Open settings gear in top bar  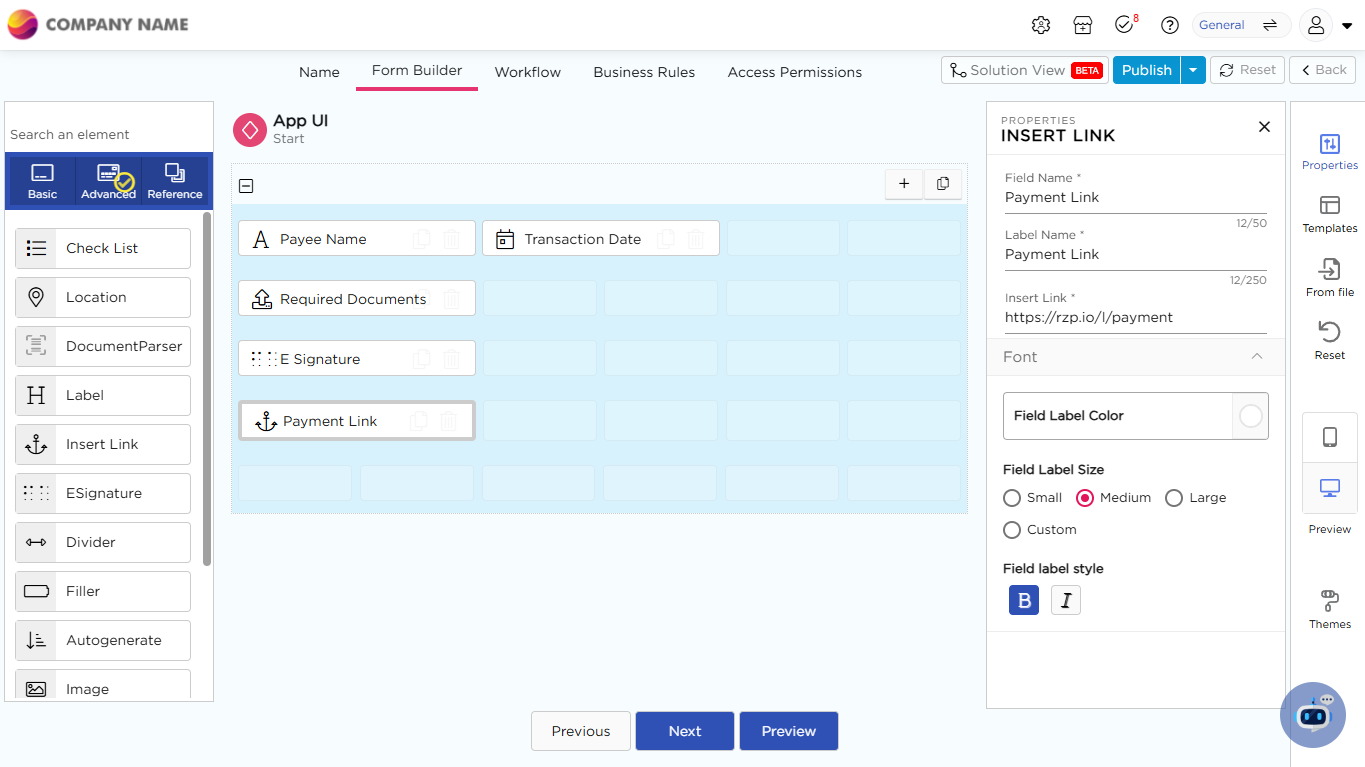(x=1040, y=25)
